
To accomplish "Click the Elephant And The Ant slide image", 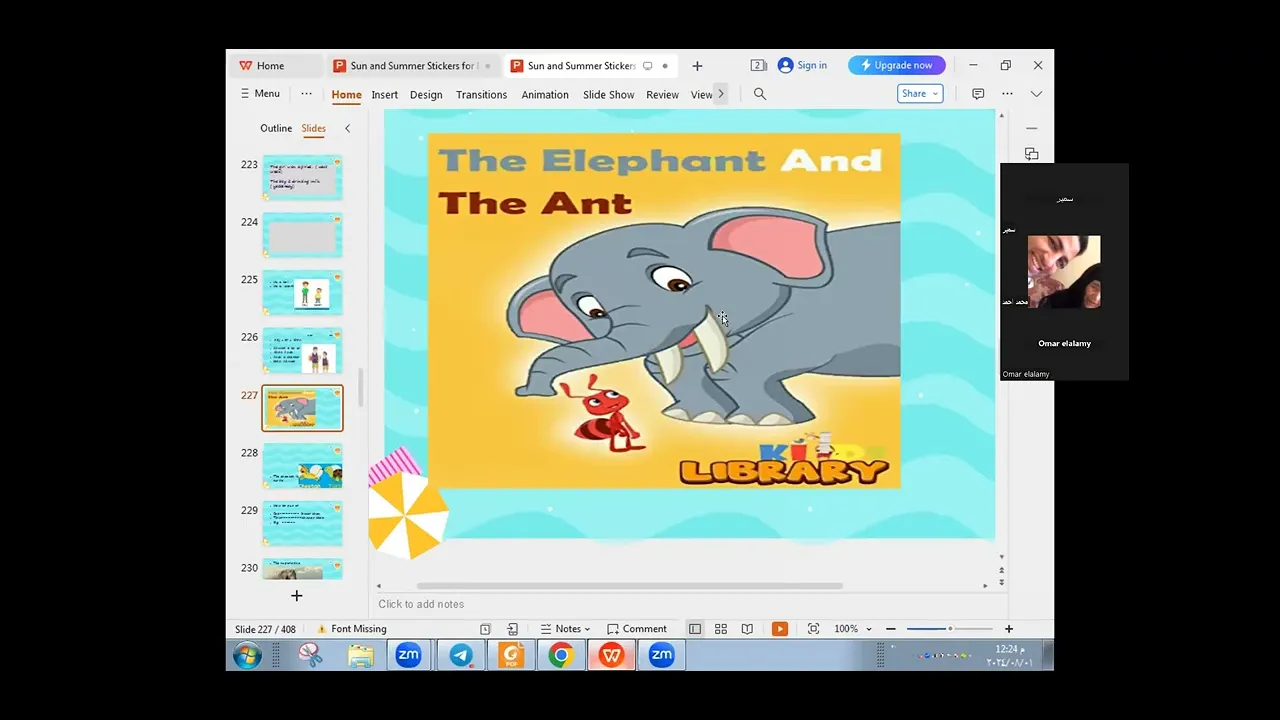I will point(664,310).
